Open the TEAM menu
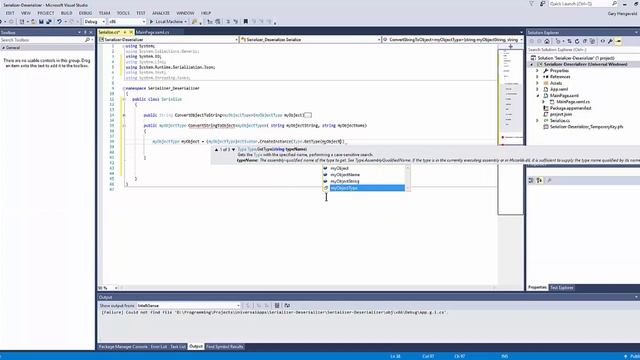The image size is (640, 360). point(104,13)
